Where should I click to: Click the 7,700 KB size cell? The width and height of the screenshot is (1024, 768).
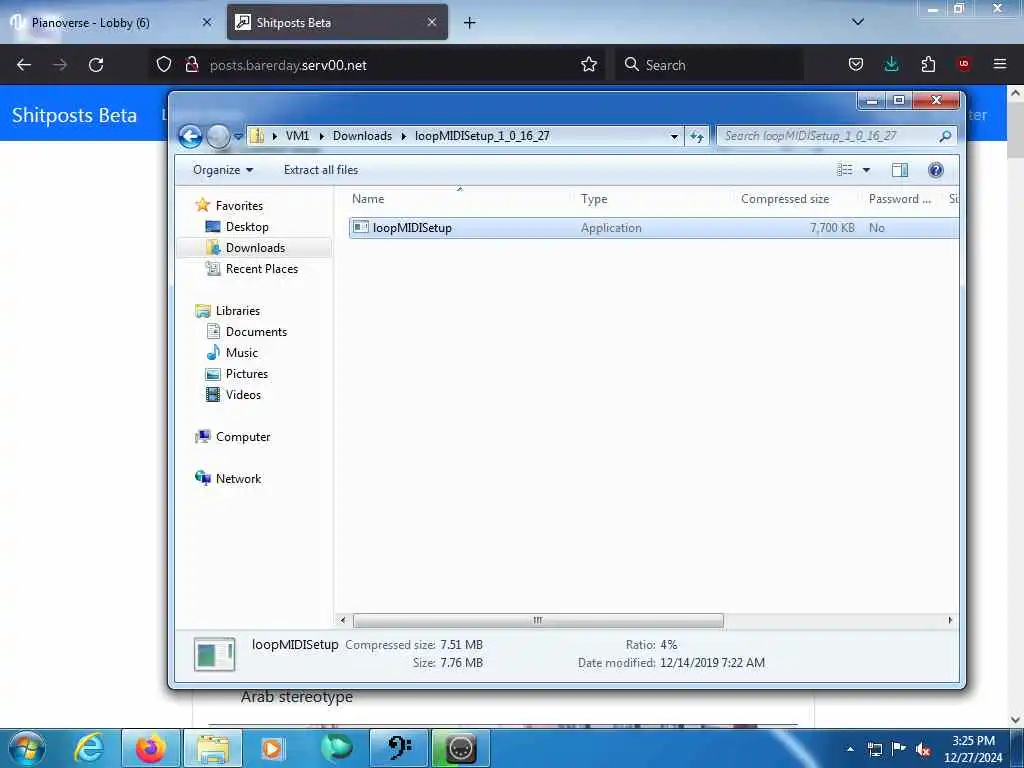(832, 228)
